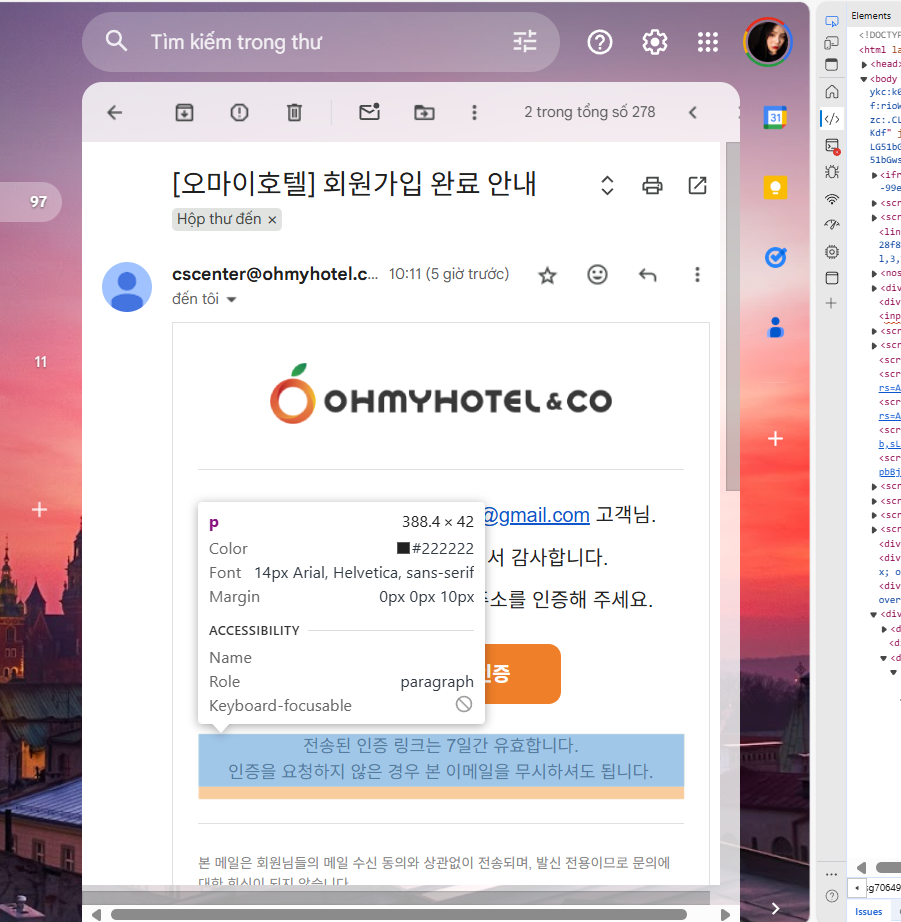Open the advanced search options sliders icon
The height and width of the screenshot is (922, 901).
(525, 42)
